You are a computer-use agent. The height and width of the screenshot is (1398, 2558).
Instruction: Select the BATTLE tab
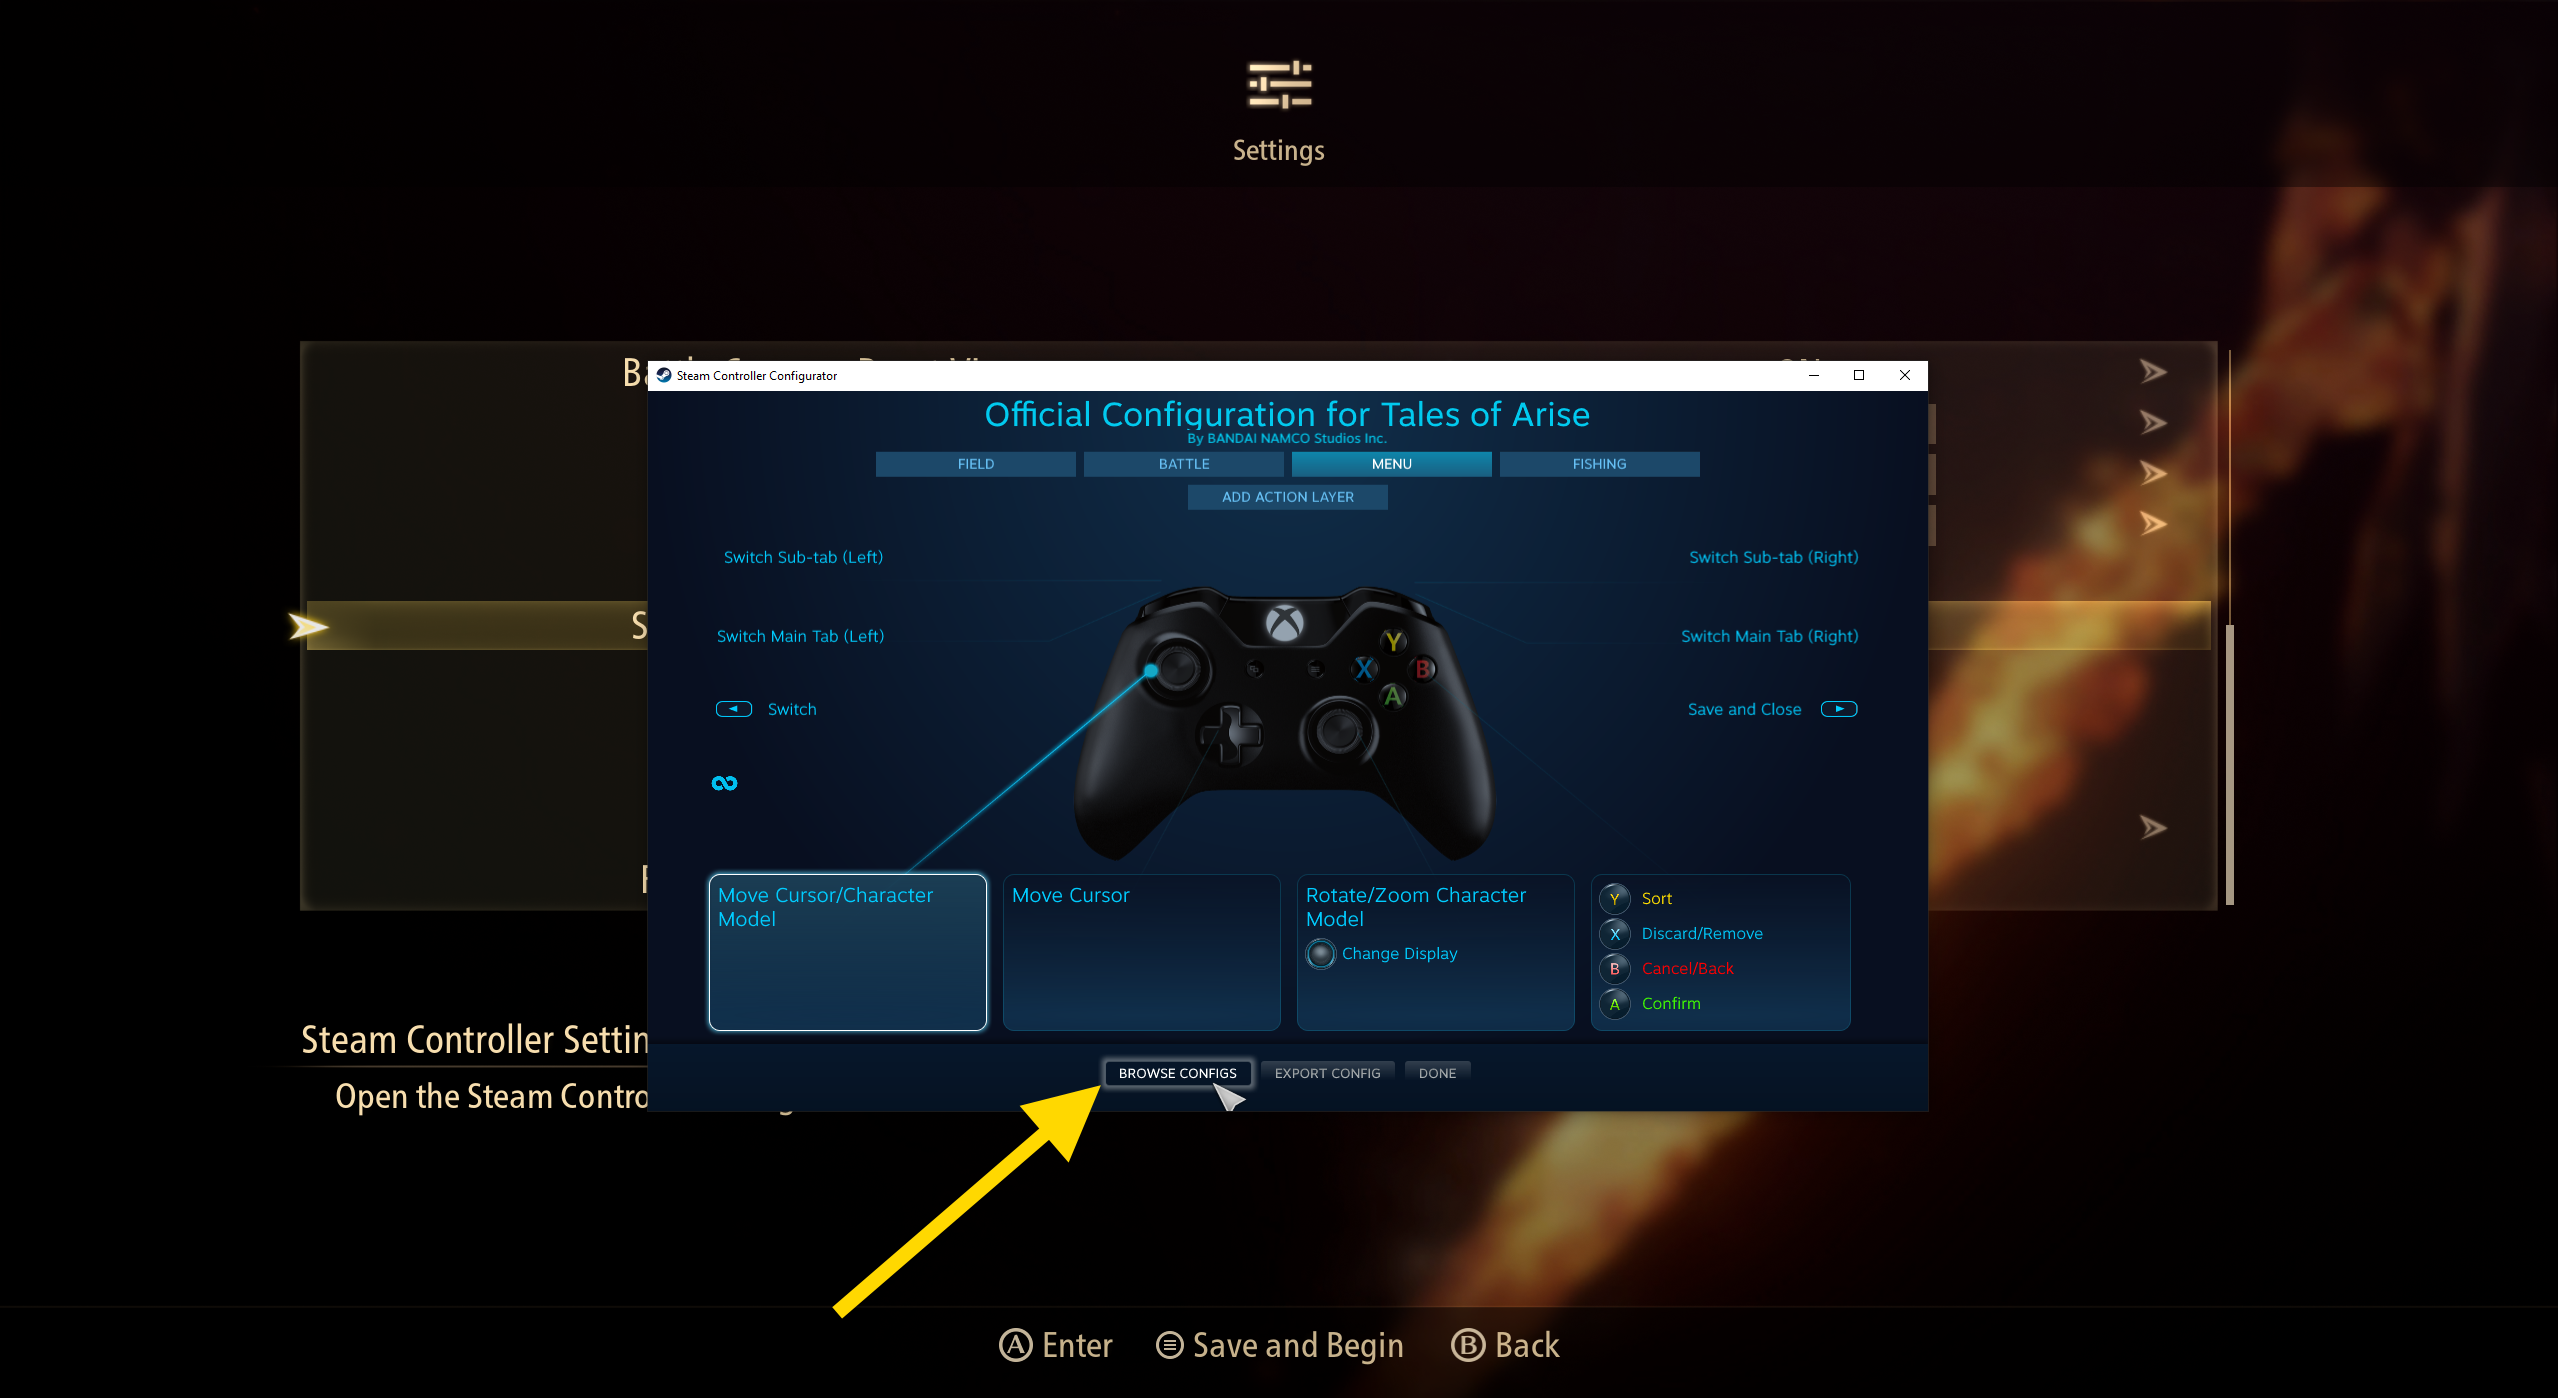[1183, 463]
